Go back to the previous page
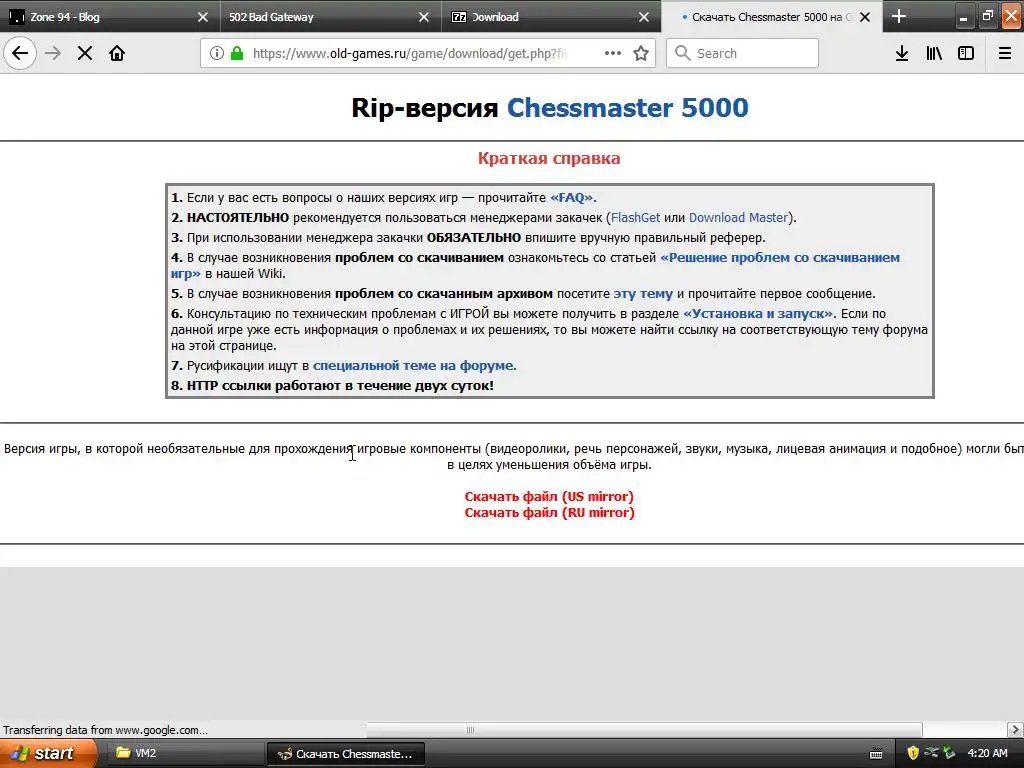 click(x=20, y=53)
